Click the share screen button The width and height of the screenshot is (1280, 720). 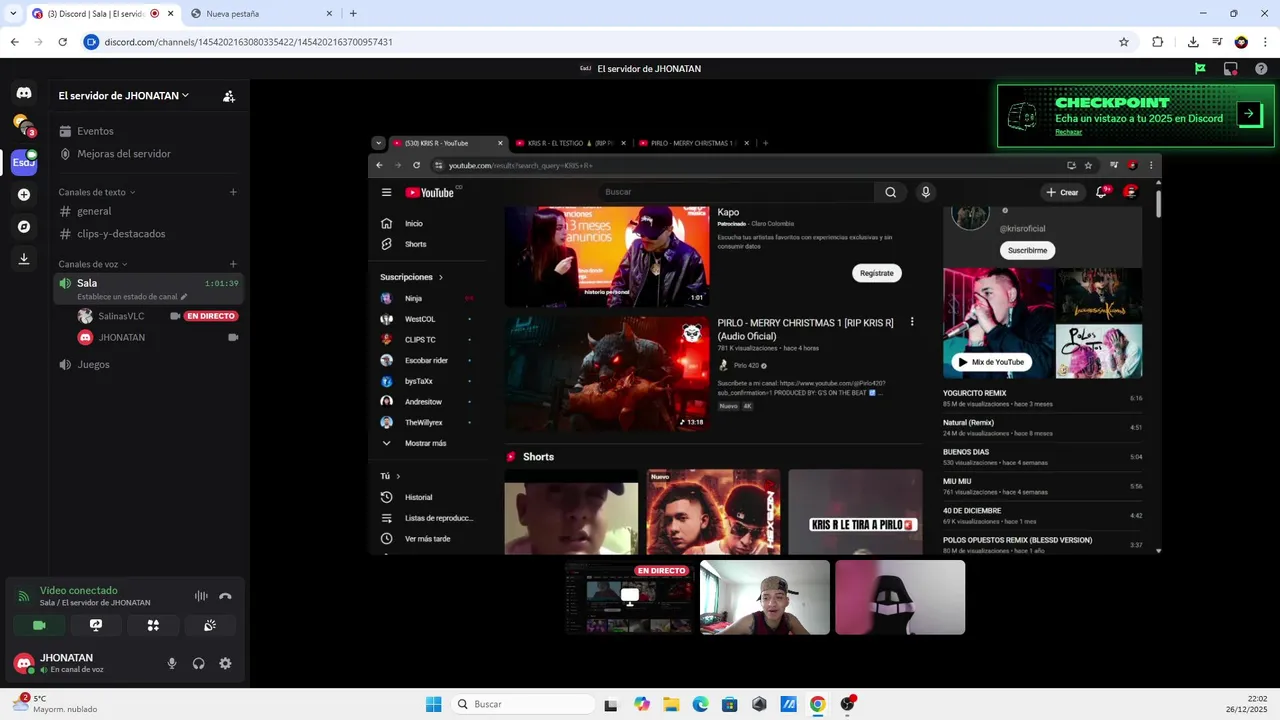pos(96,625)
